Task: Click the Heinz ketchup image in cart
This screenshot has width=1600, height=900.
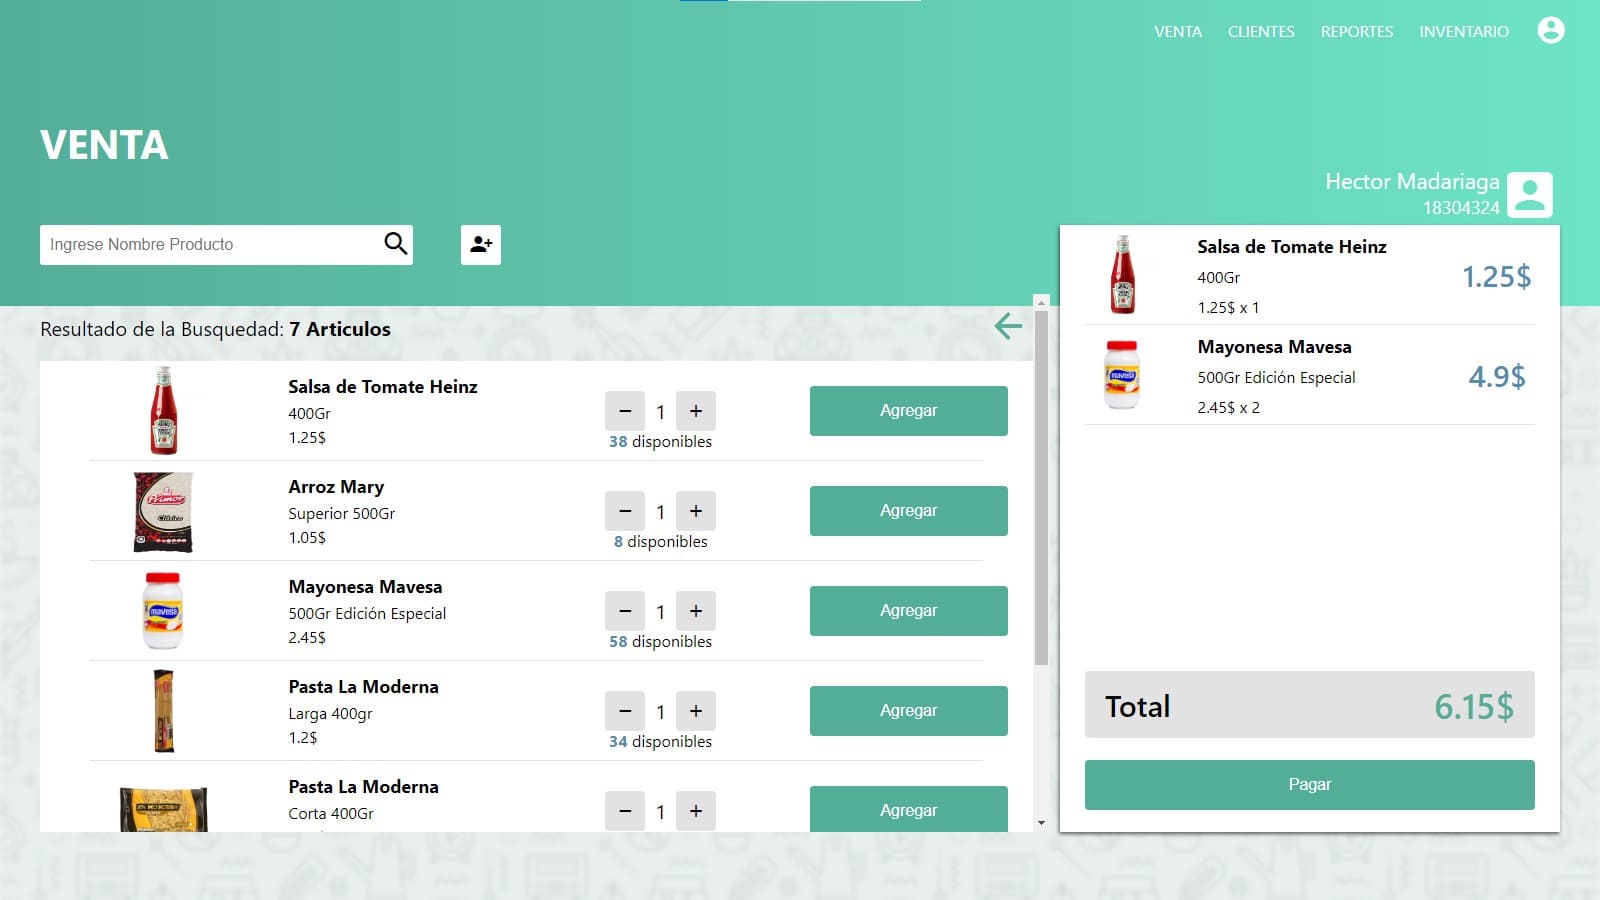Action: (x=1123, y=275)
